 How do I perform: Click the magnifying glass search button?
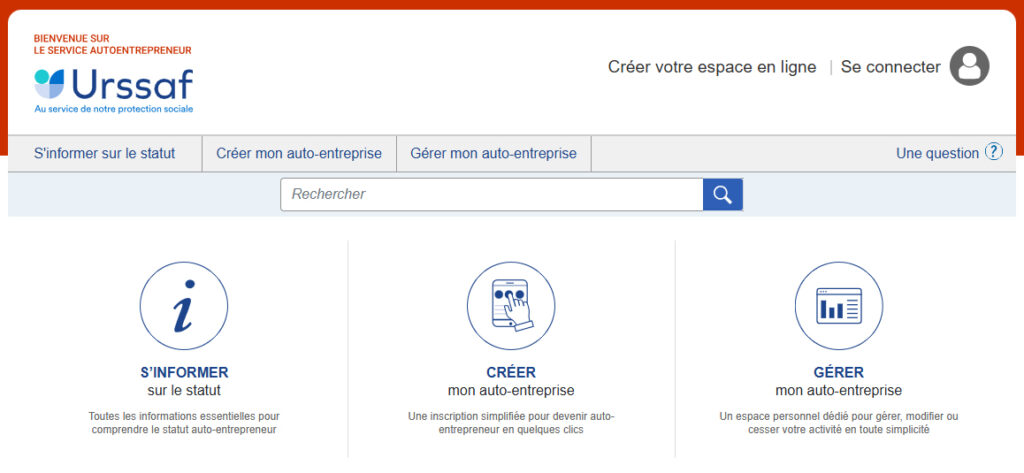(722, 194)
